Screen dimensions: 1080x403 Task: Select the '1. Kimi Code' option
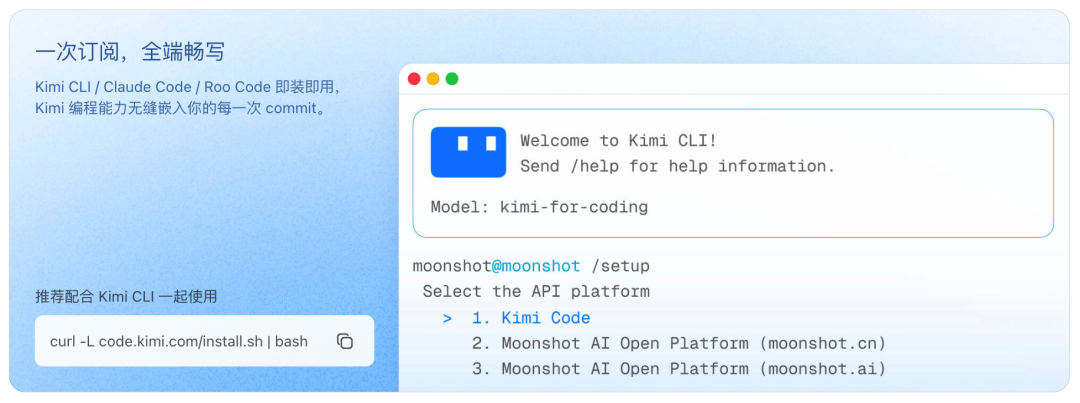click(x=531, y=318)
